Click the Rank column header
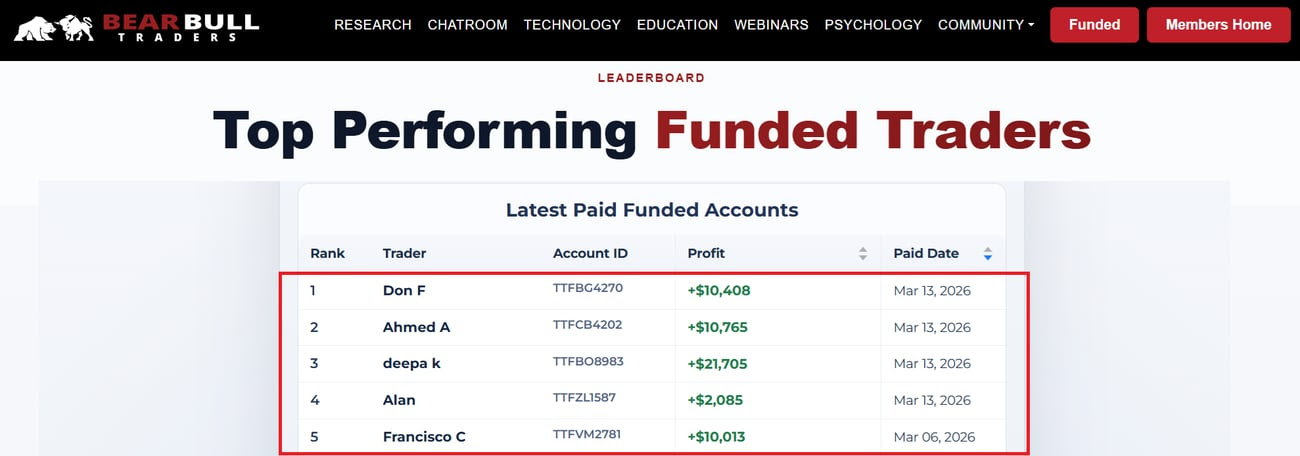1300x456 pixels. click(x=327, y=254)
